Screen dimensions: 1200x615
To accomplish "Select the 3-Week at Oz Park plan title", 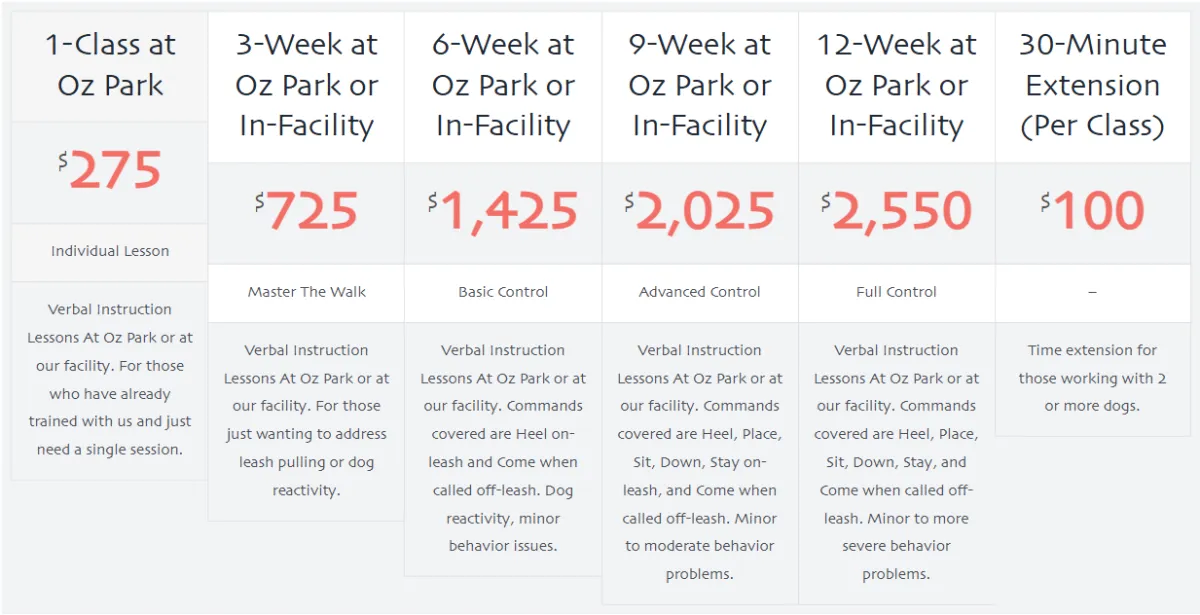I will pos(306,85).
